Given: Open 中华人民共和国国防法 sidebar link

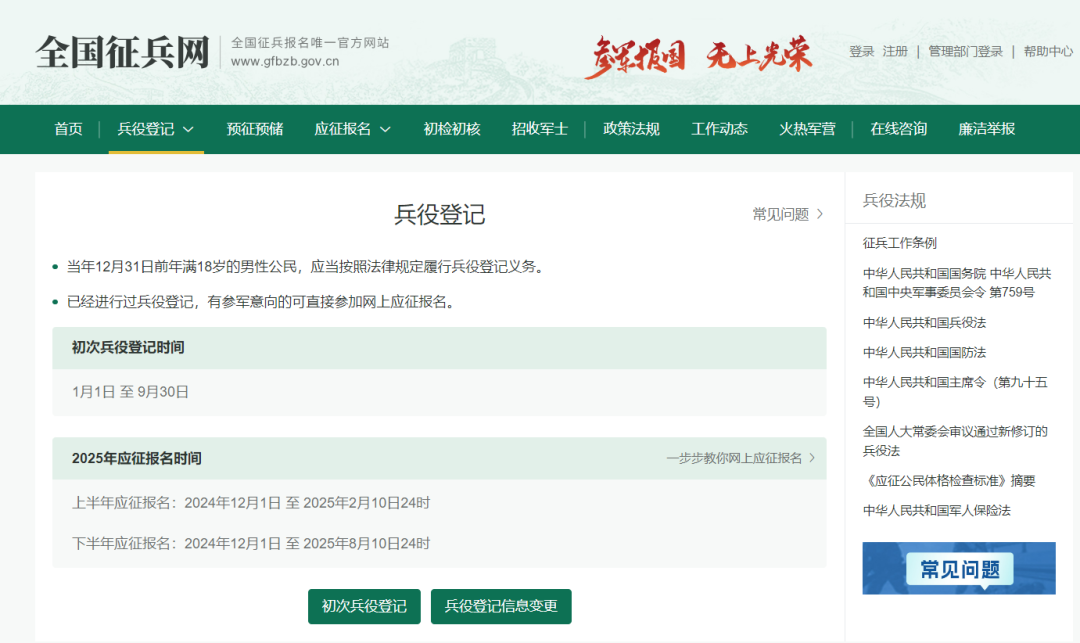Looking at the screenshot, I should click(924, 352).
